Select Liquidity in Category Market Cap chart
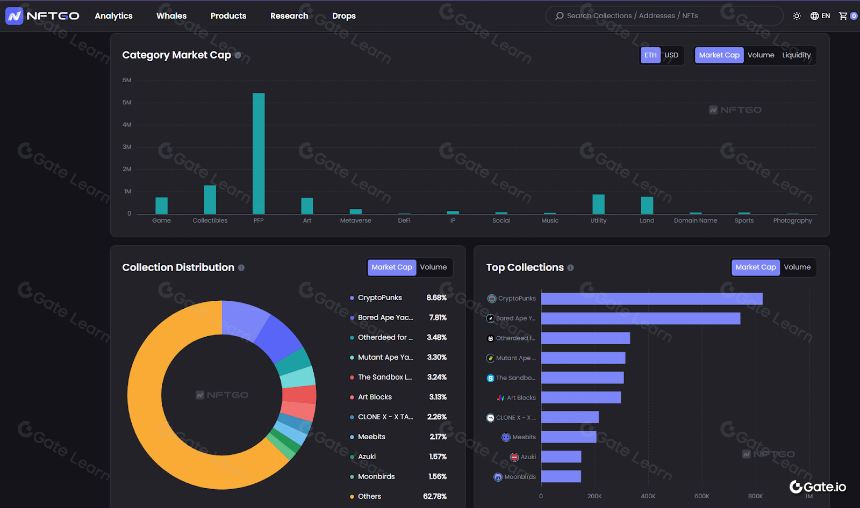This screenshot has height=508, width=860. [x=796, y=55]
